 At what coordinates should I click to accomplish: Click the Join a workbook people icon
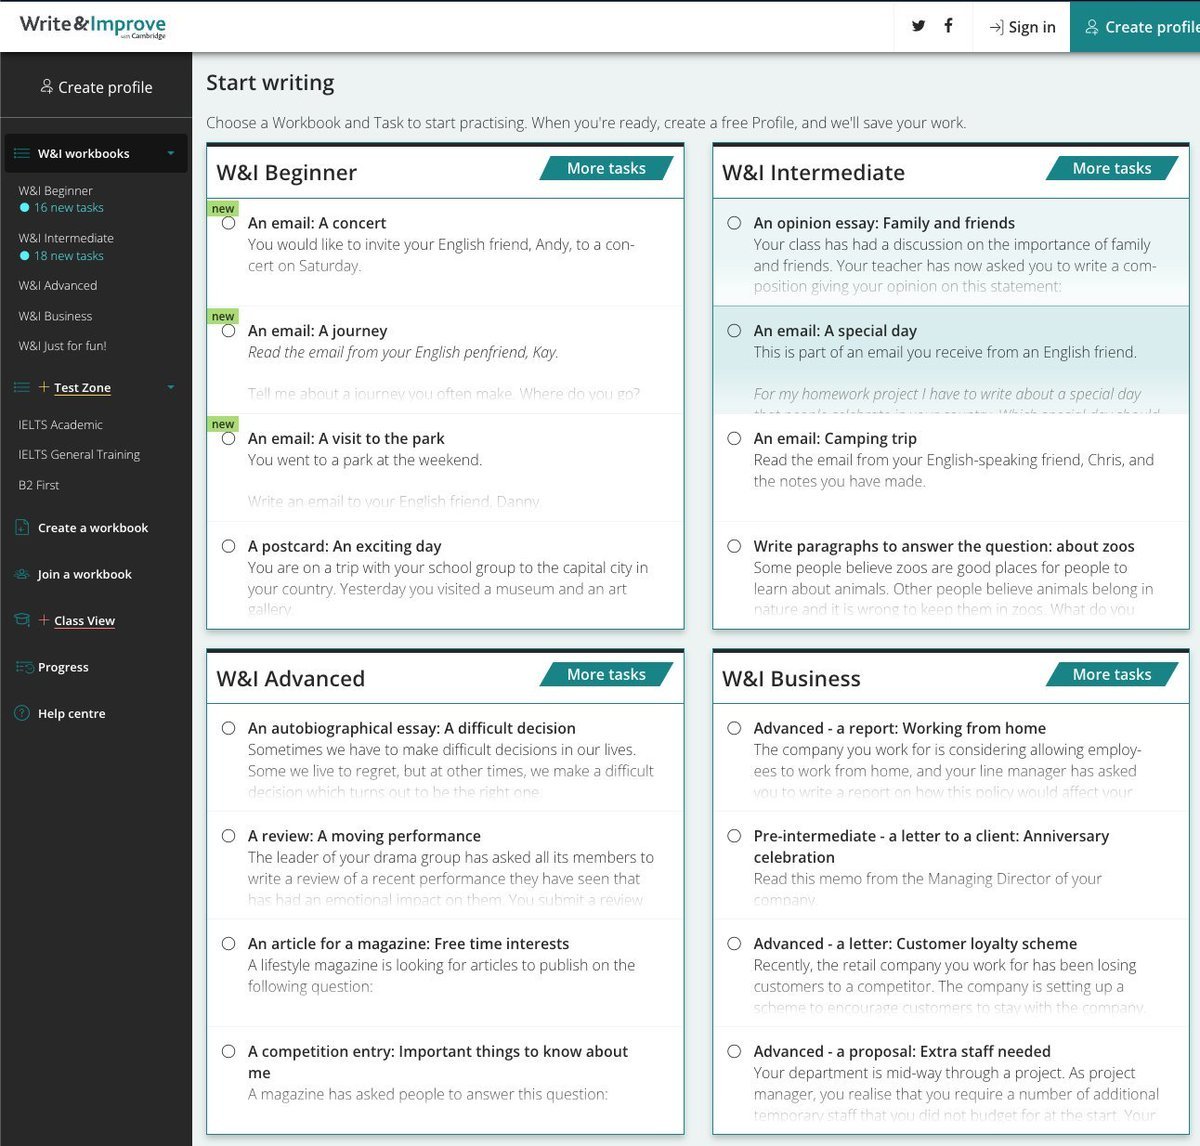(22, 574)
